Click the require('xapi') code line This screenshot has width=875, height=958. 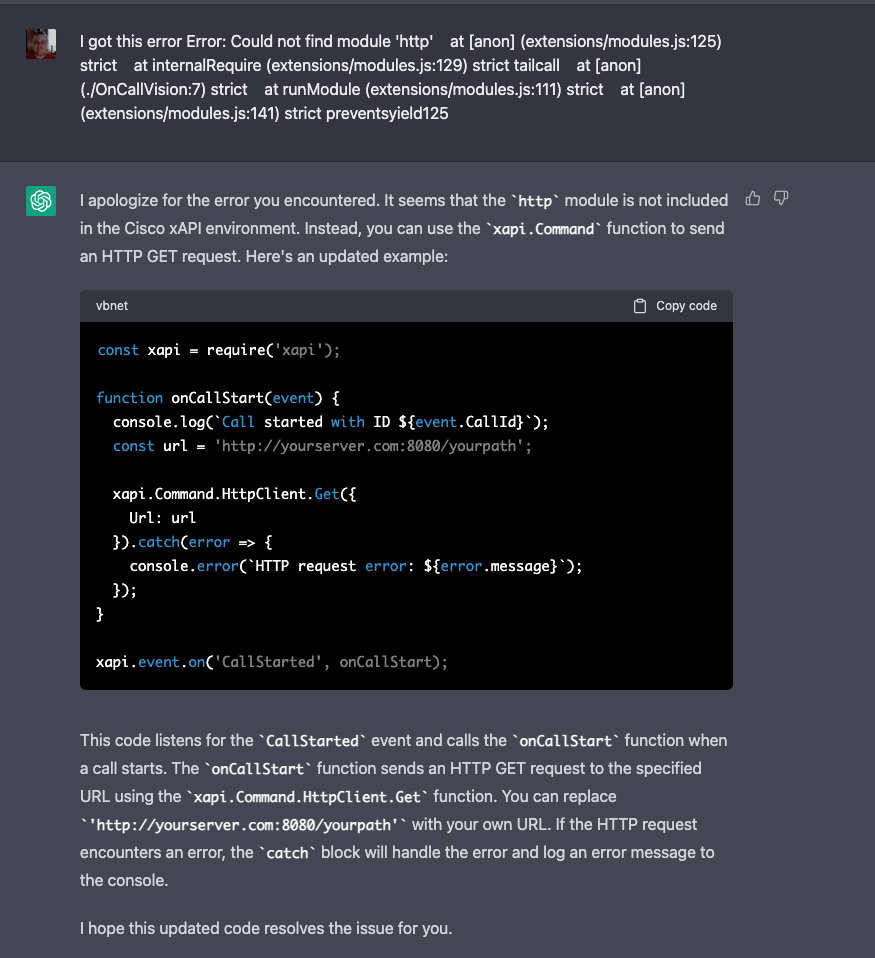[219, 350]
